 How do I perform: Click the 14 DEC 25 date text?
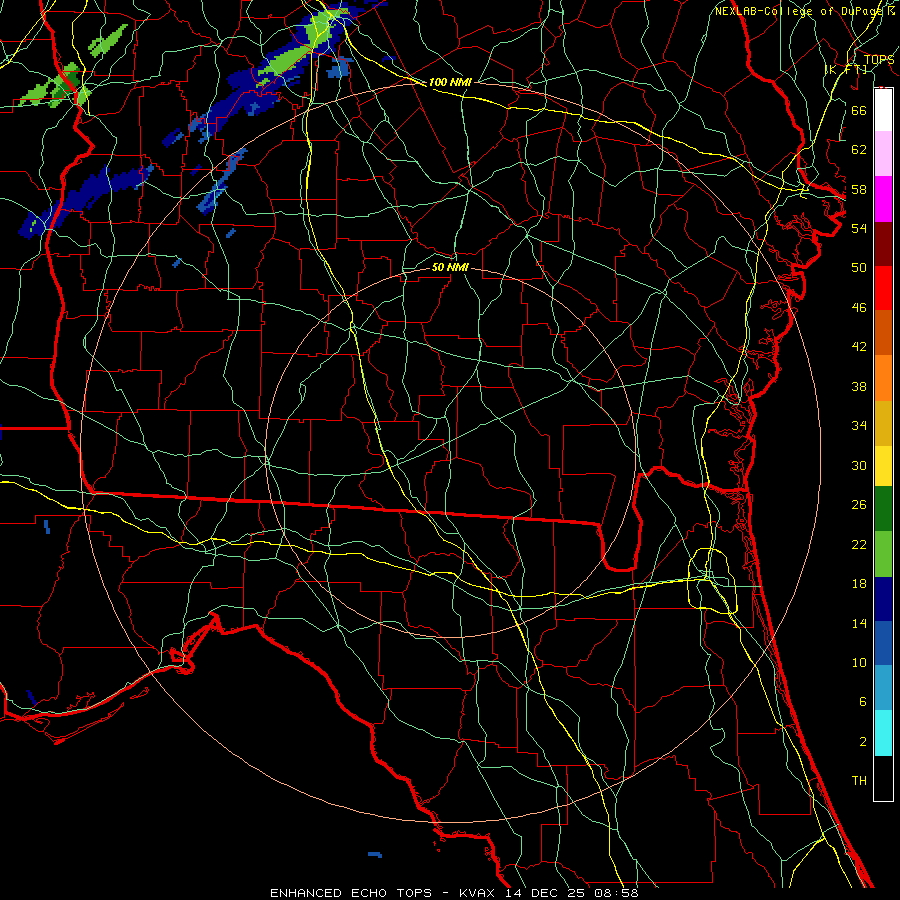[x=545, y=893]
